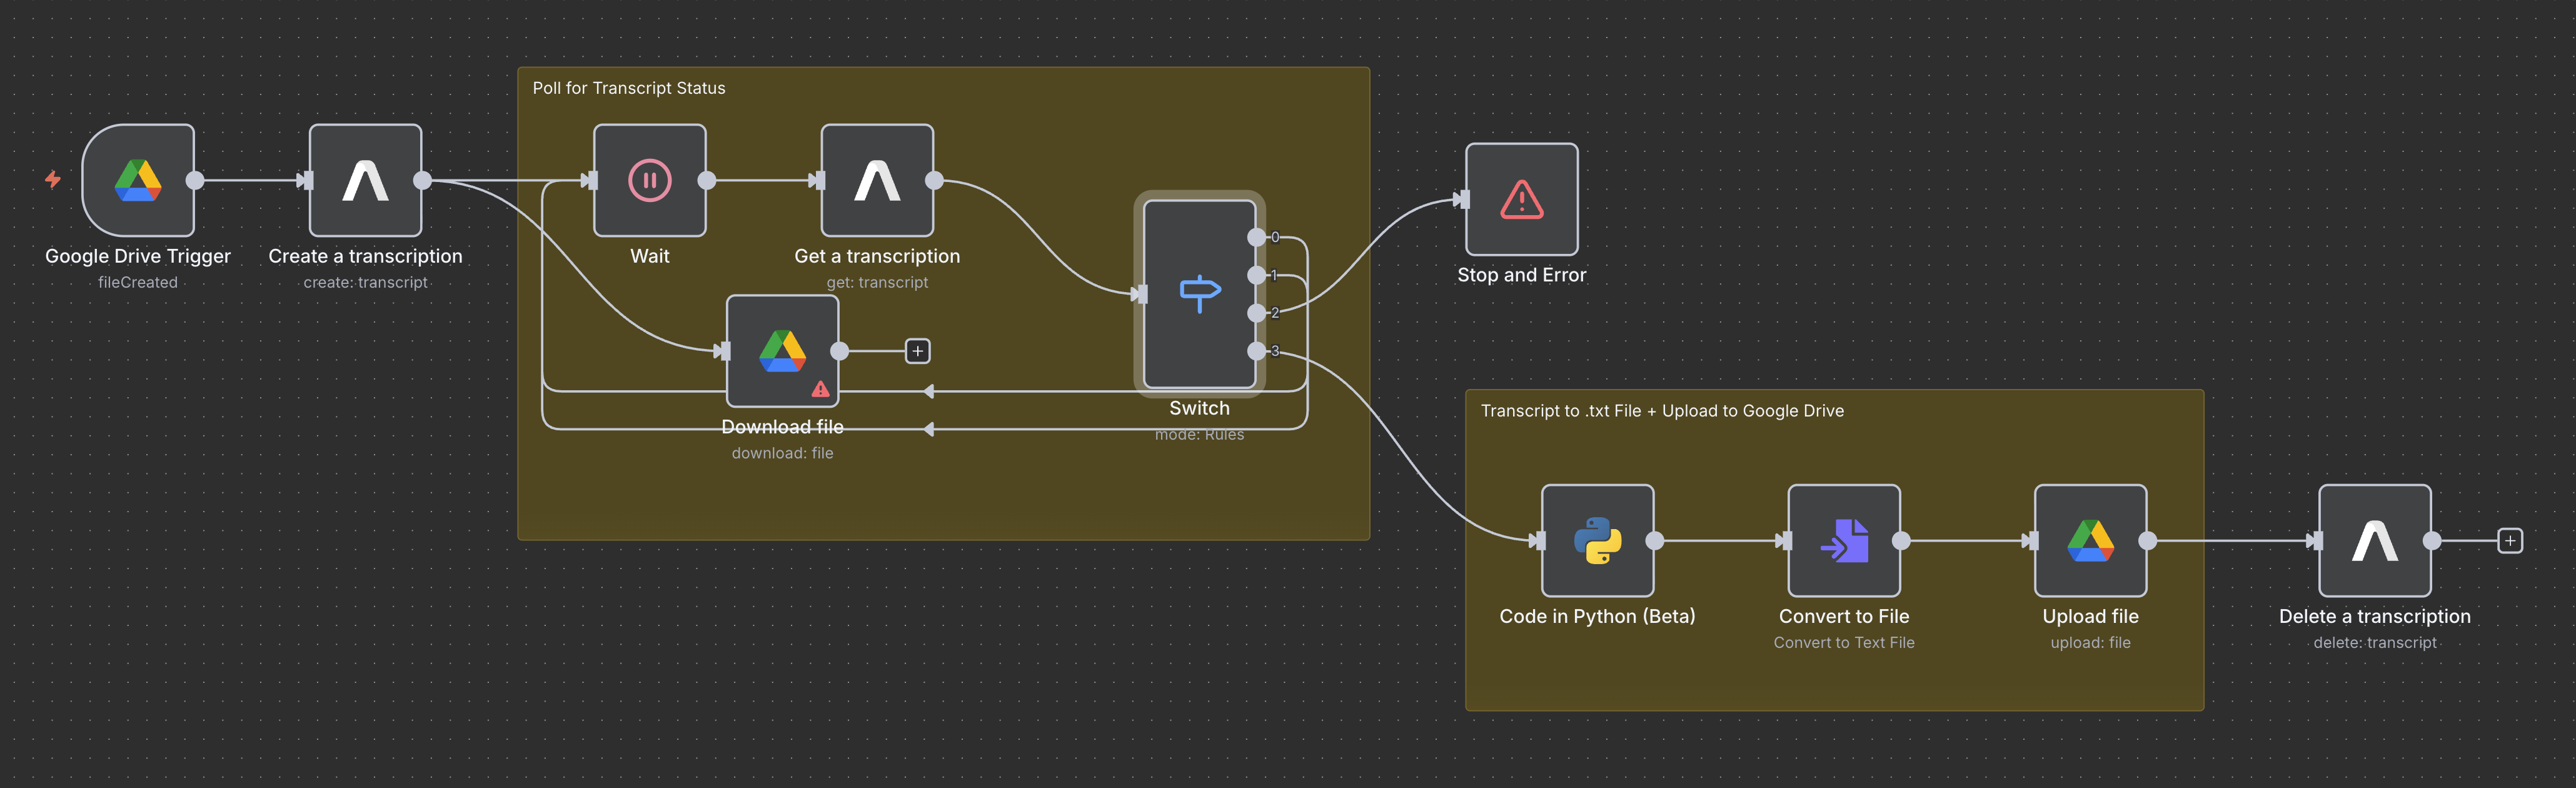Add node after Delete a transcription
Viewport: 2576px width, 788px height.
(x=2509, y=541)
